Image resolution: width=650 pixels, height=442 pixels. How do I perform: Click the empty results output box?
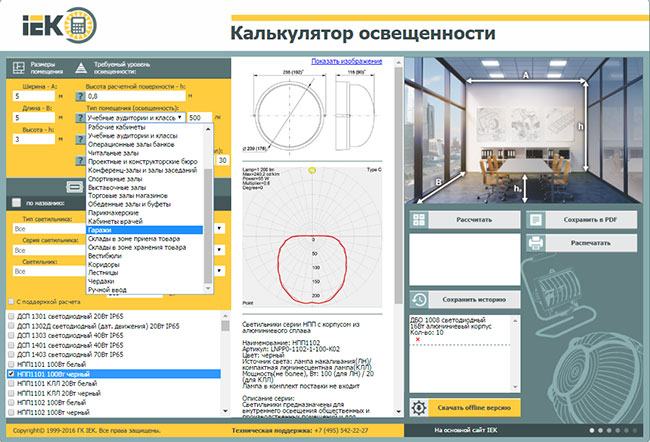(x=465, y=259)
